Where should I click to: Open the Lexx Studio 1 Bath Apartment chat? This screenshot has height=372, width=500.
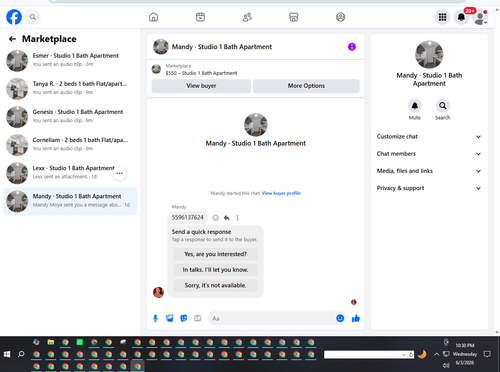70,173
